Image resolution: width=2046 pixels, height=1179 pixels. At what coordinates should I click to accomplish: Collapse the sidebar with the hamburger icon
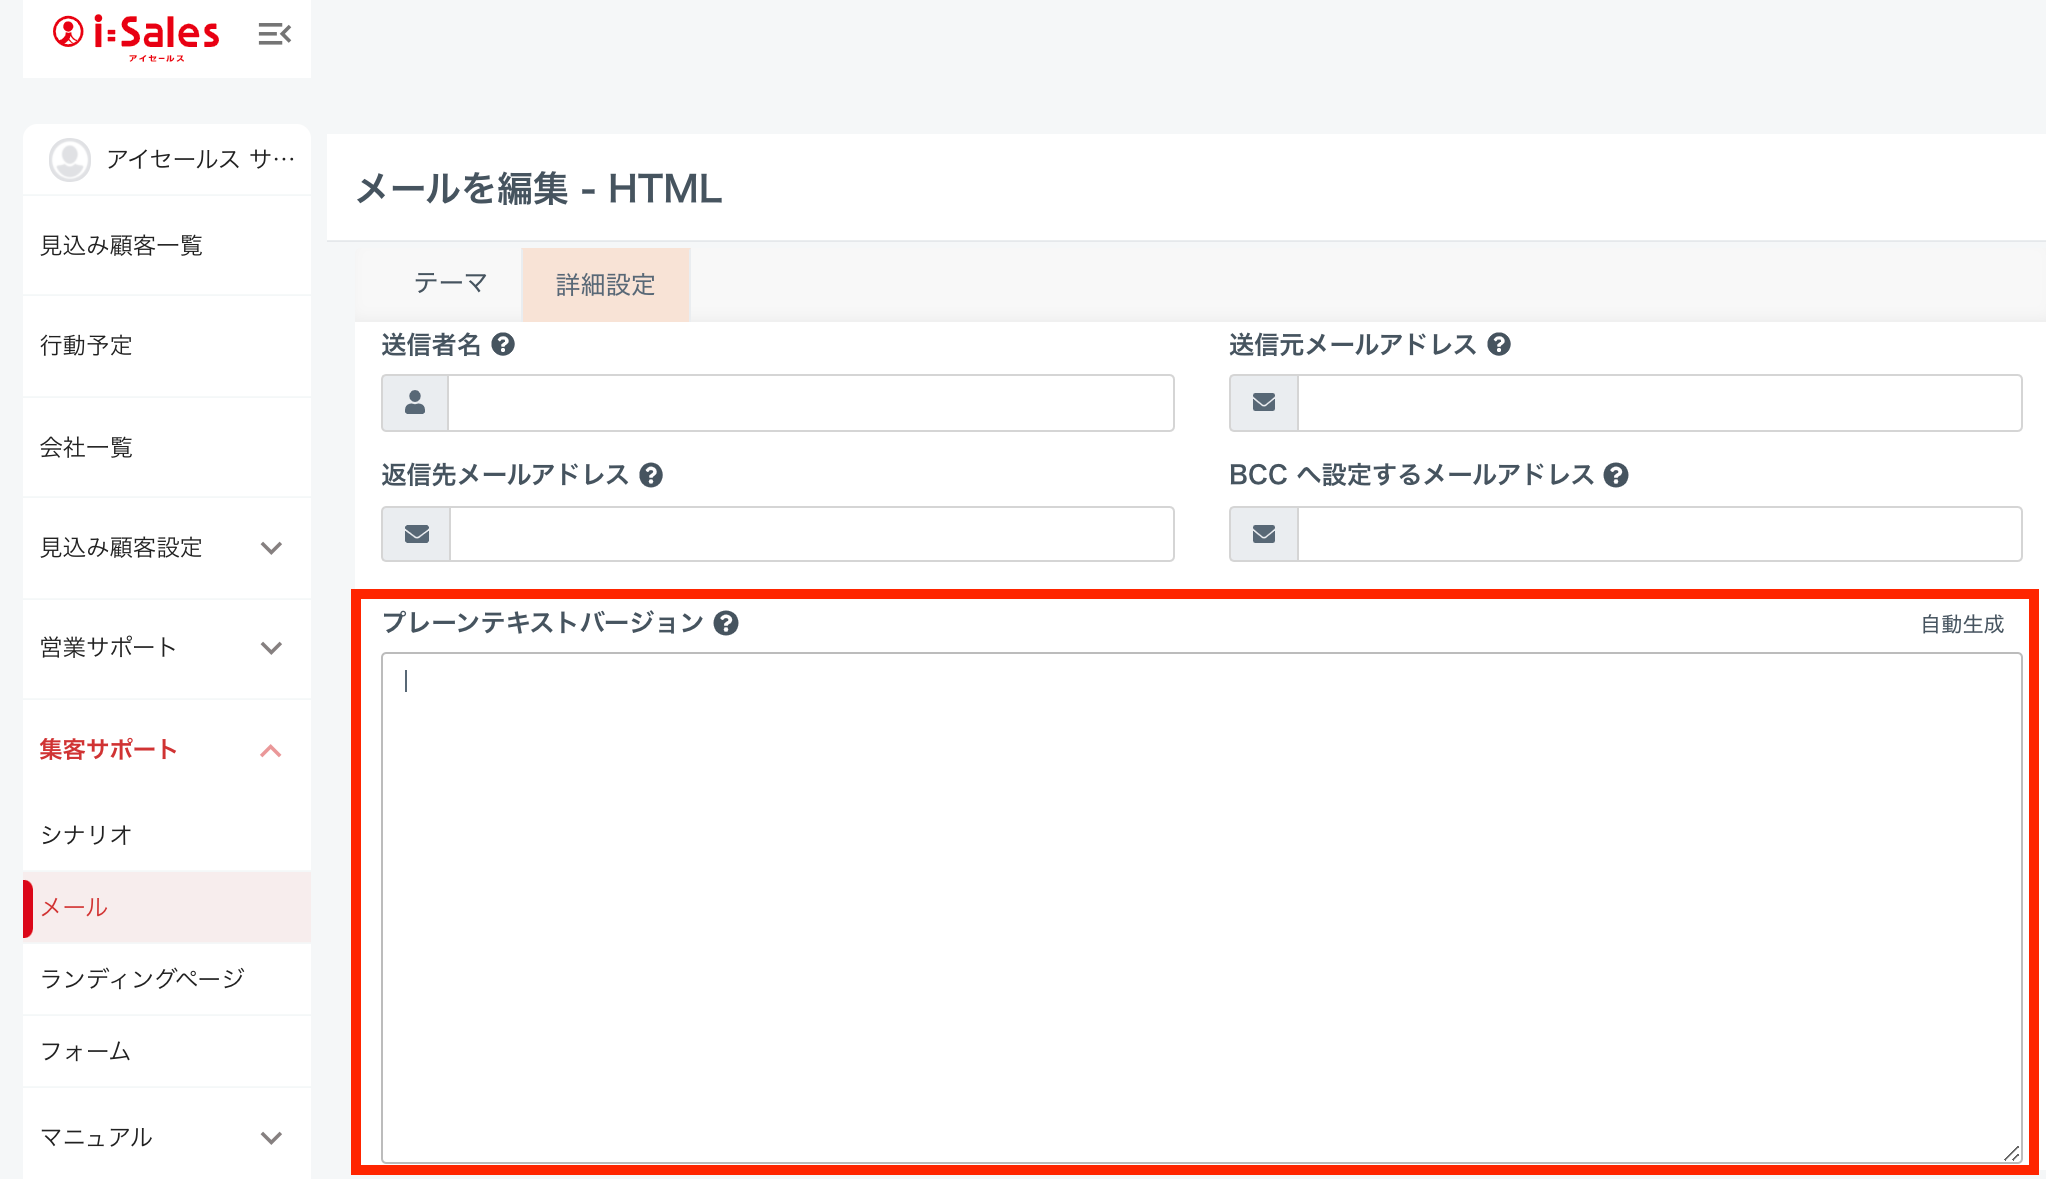274,35
